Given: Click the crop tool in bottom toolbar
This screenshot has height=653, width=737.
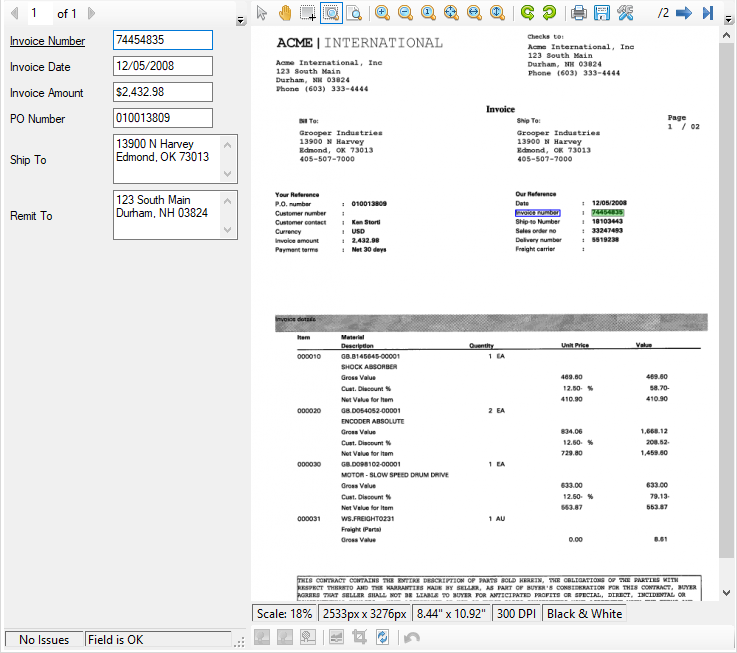Looking at the screenshot, I should (360, 637).
